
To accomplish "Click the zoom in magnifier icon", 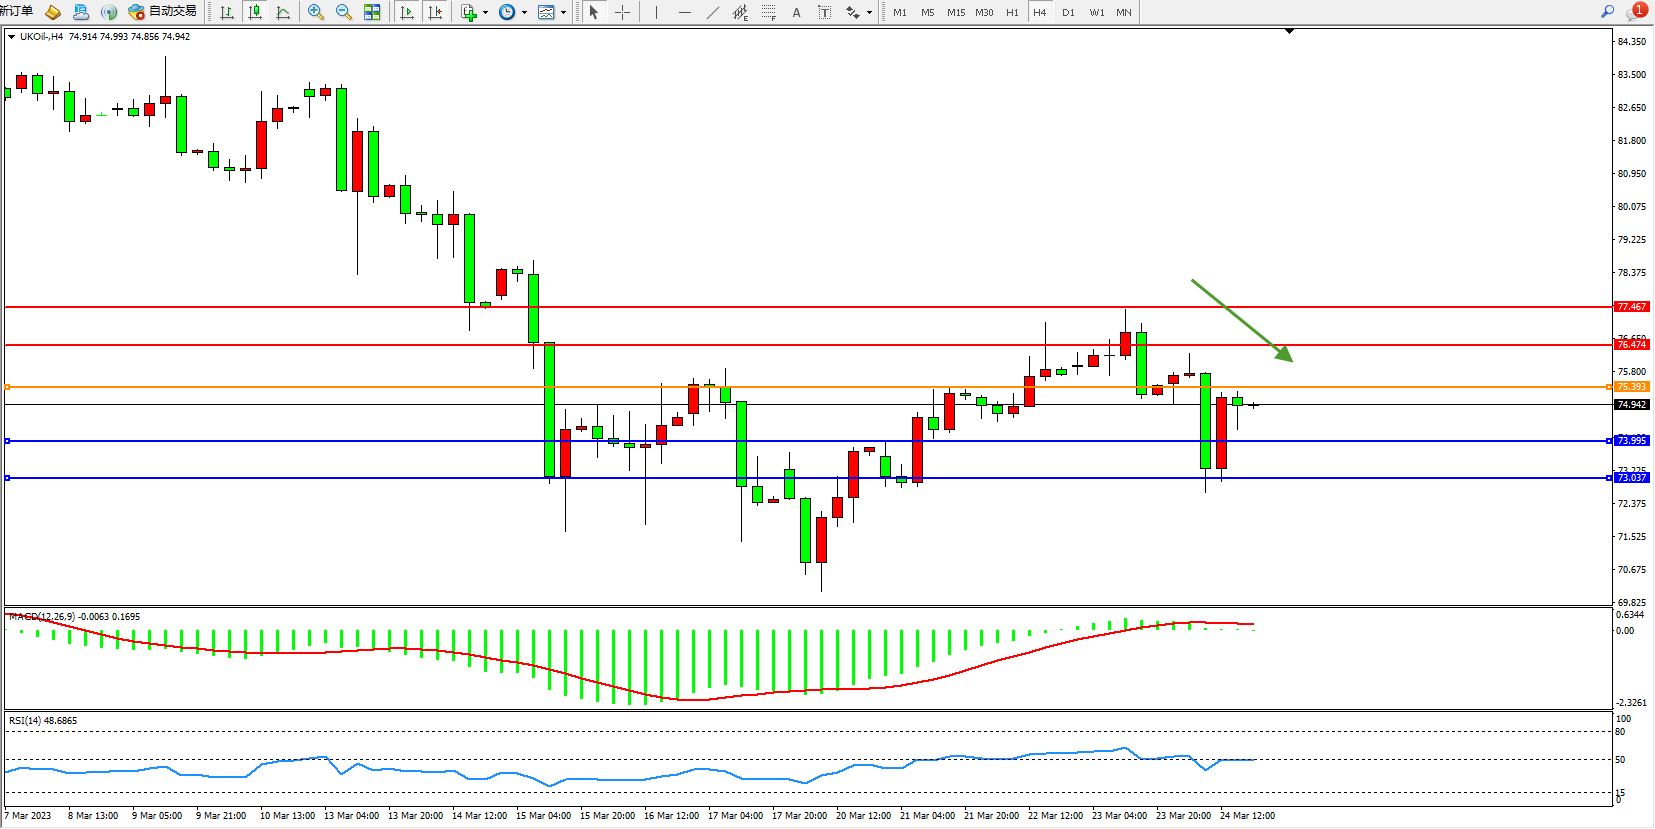I will 316,12.
